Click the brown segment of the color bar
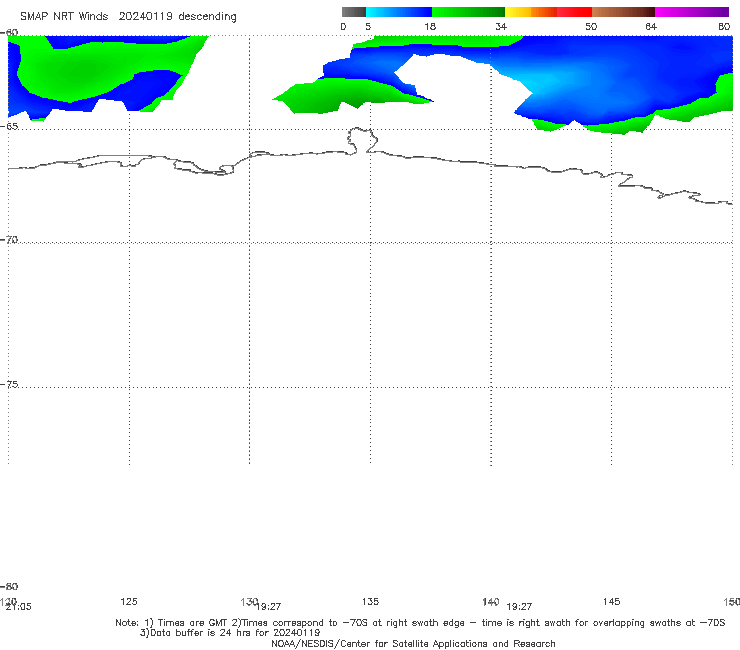This screenshot has width=740, height=650. pyautogui.click(x=623, y=12)
